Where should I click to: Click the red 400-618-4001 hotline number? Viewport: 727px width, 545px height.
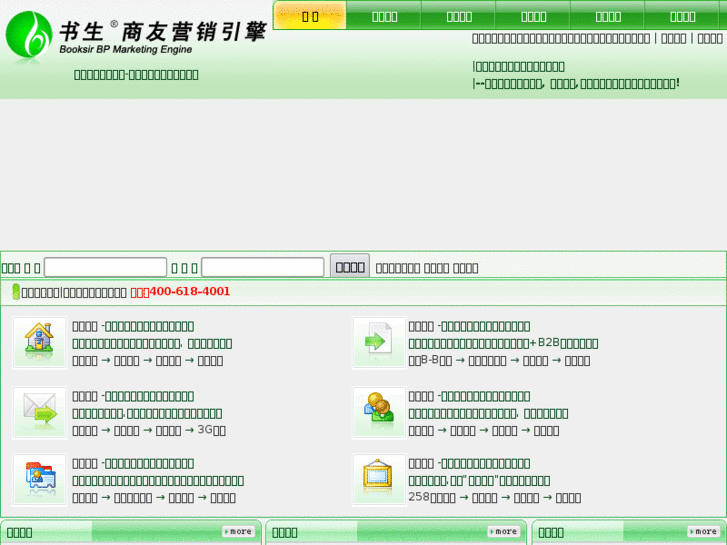190,291
